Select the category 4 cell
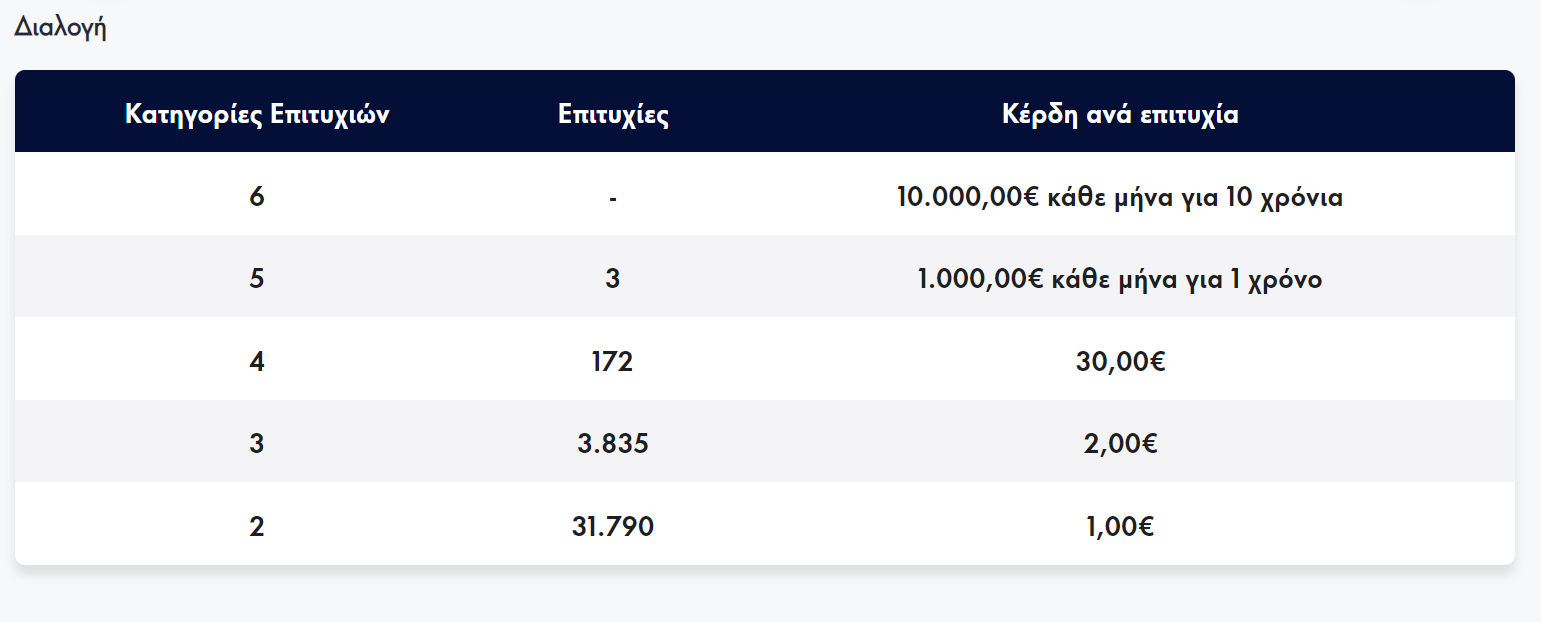Screen dimensions: 1541x622 click(257, 361)
